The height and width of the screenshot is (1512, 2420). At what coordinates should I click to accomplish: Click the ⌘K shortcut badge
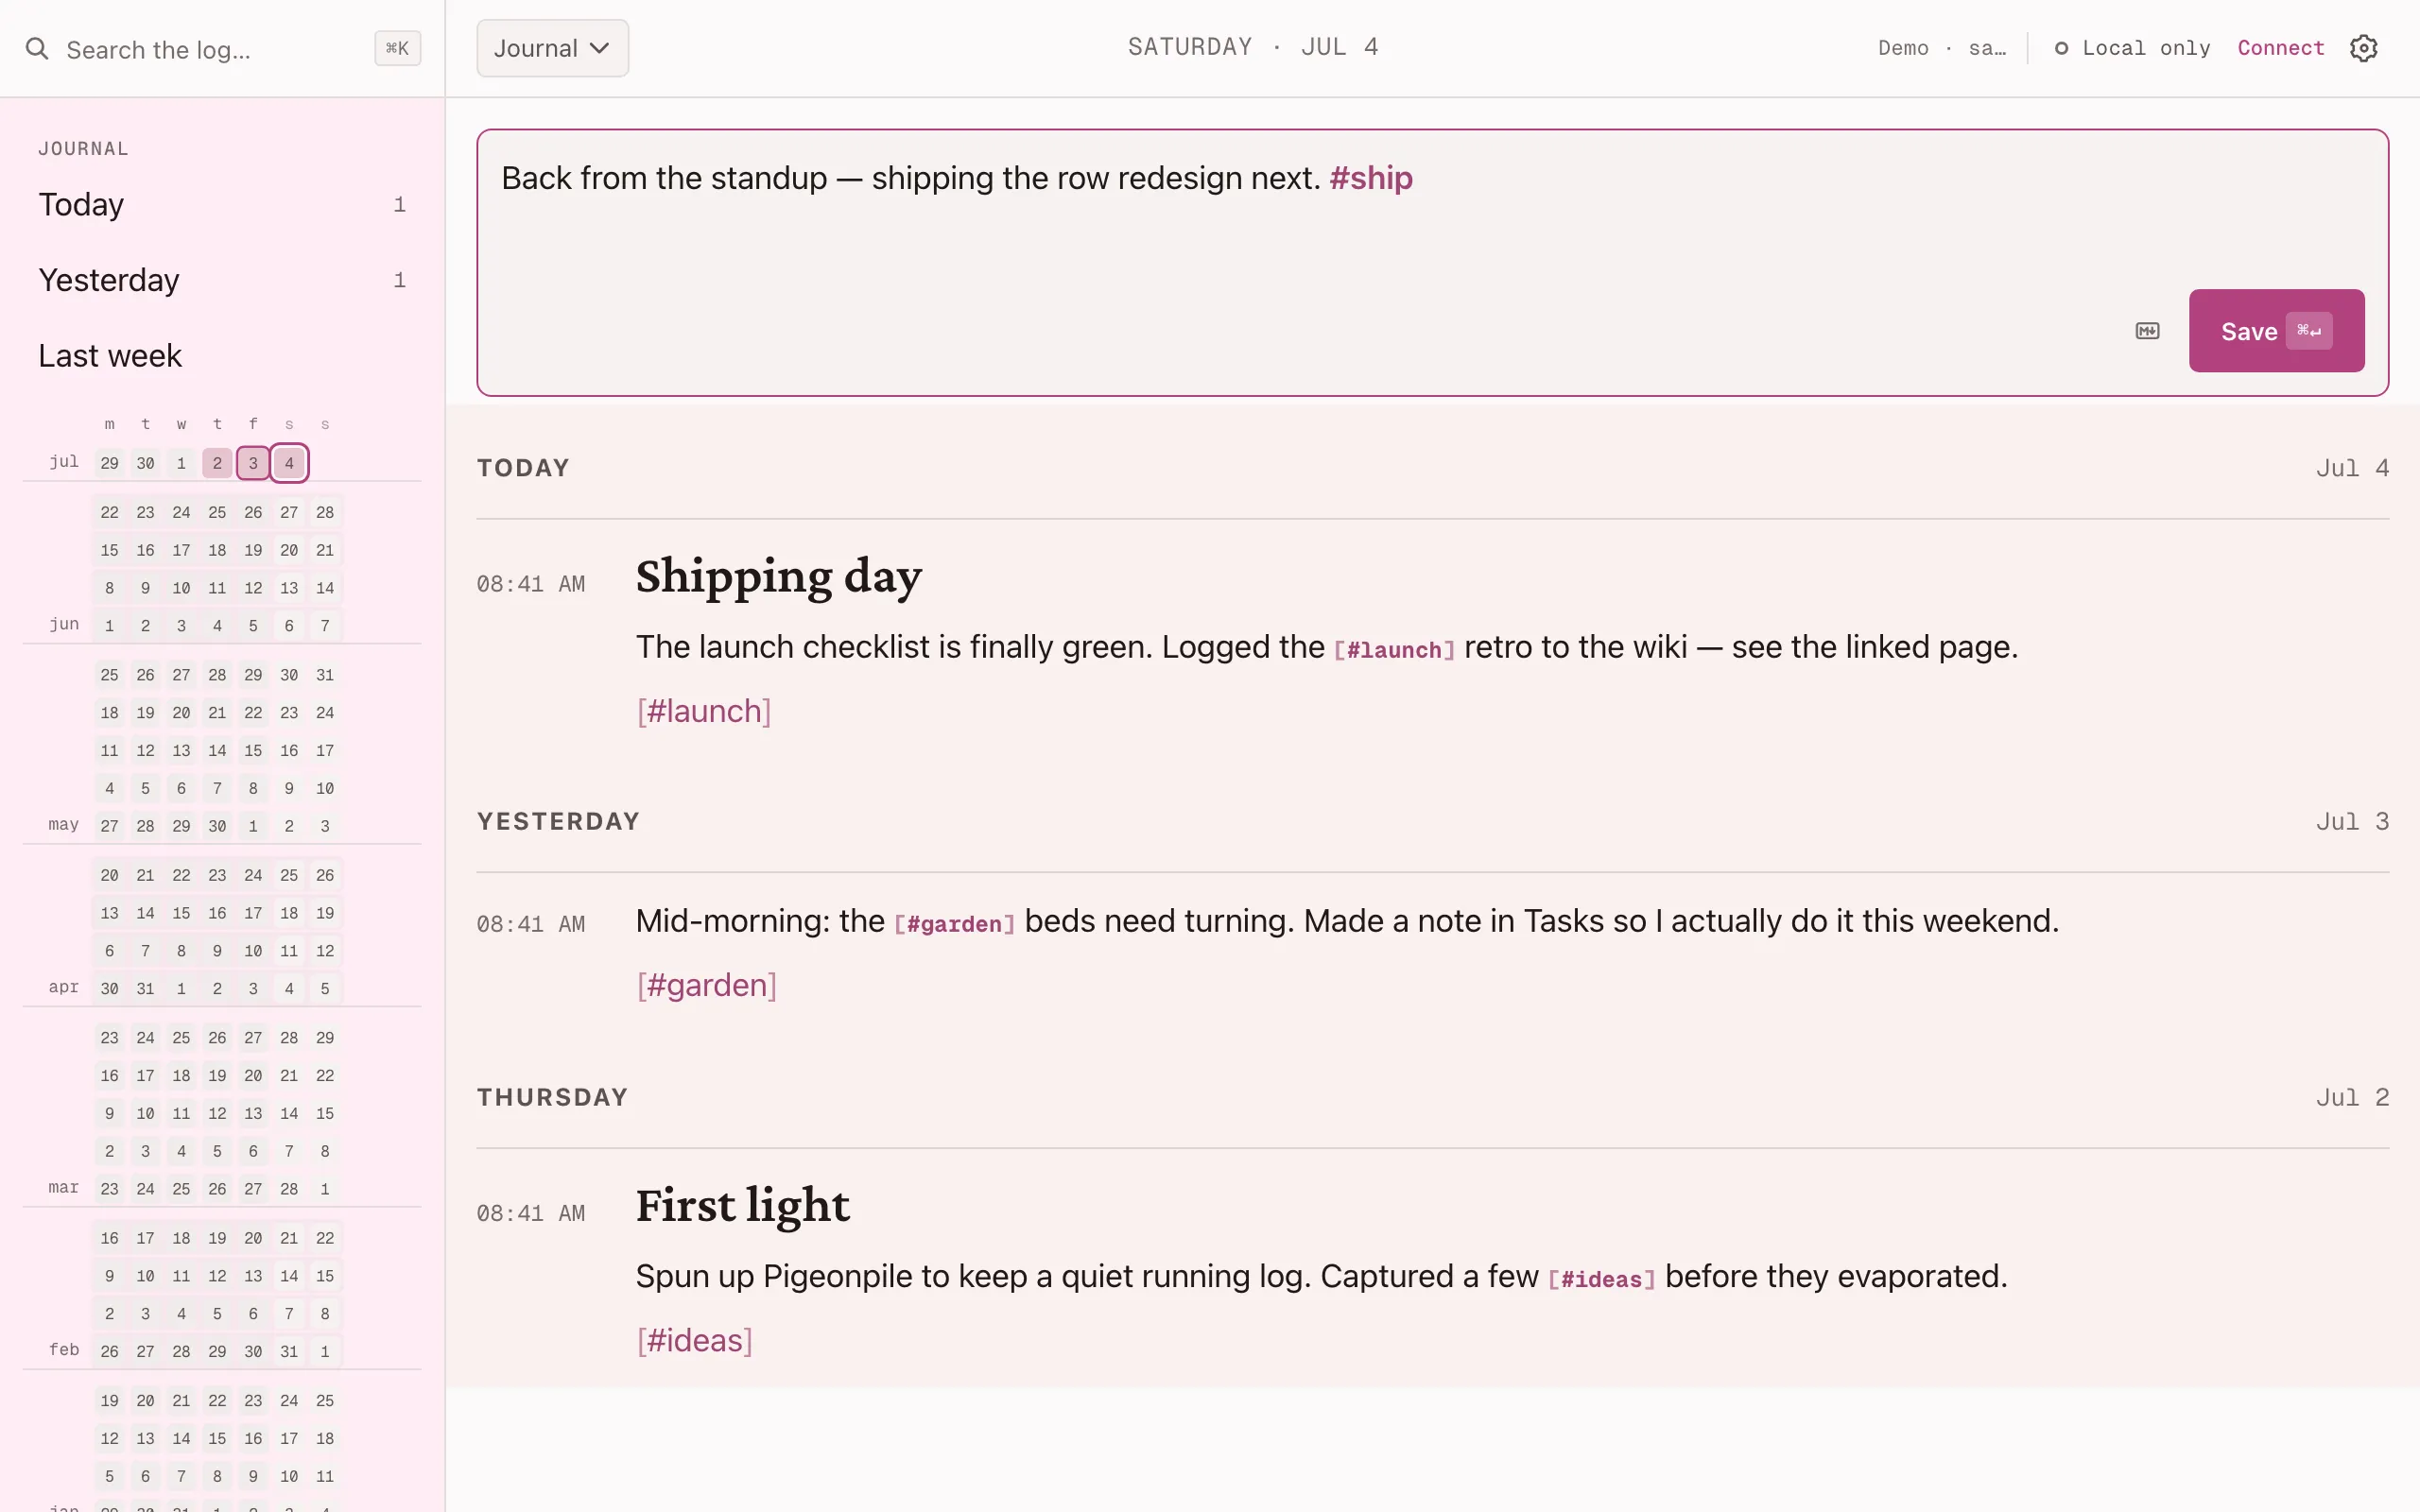[x=397, y=48]
